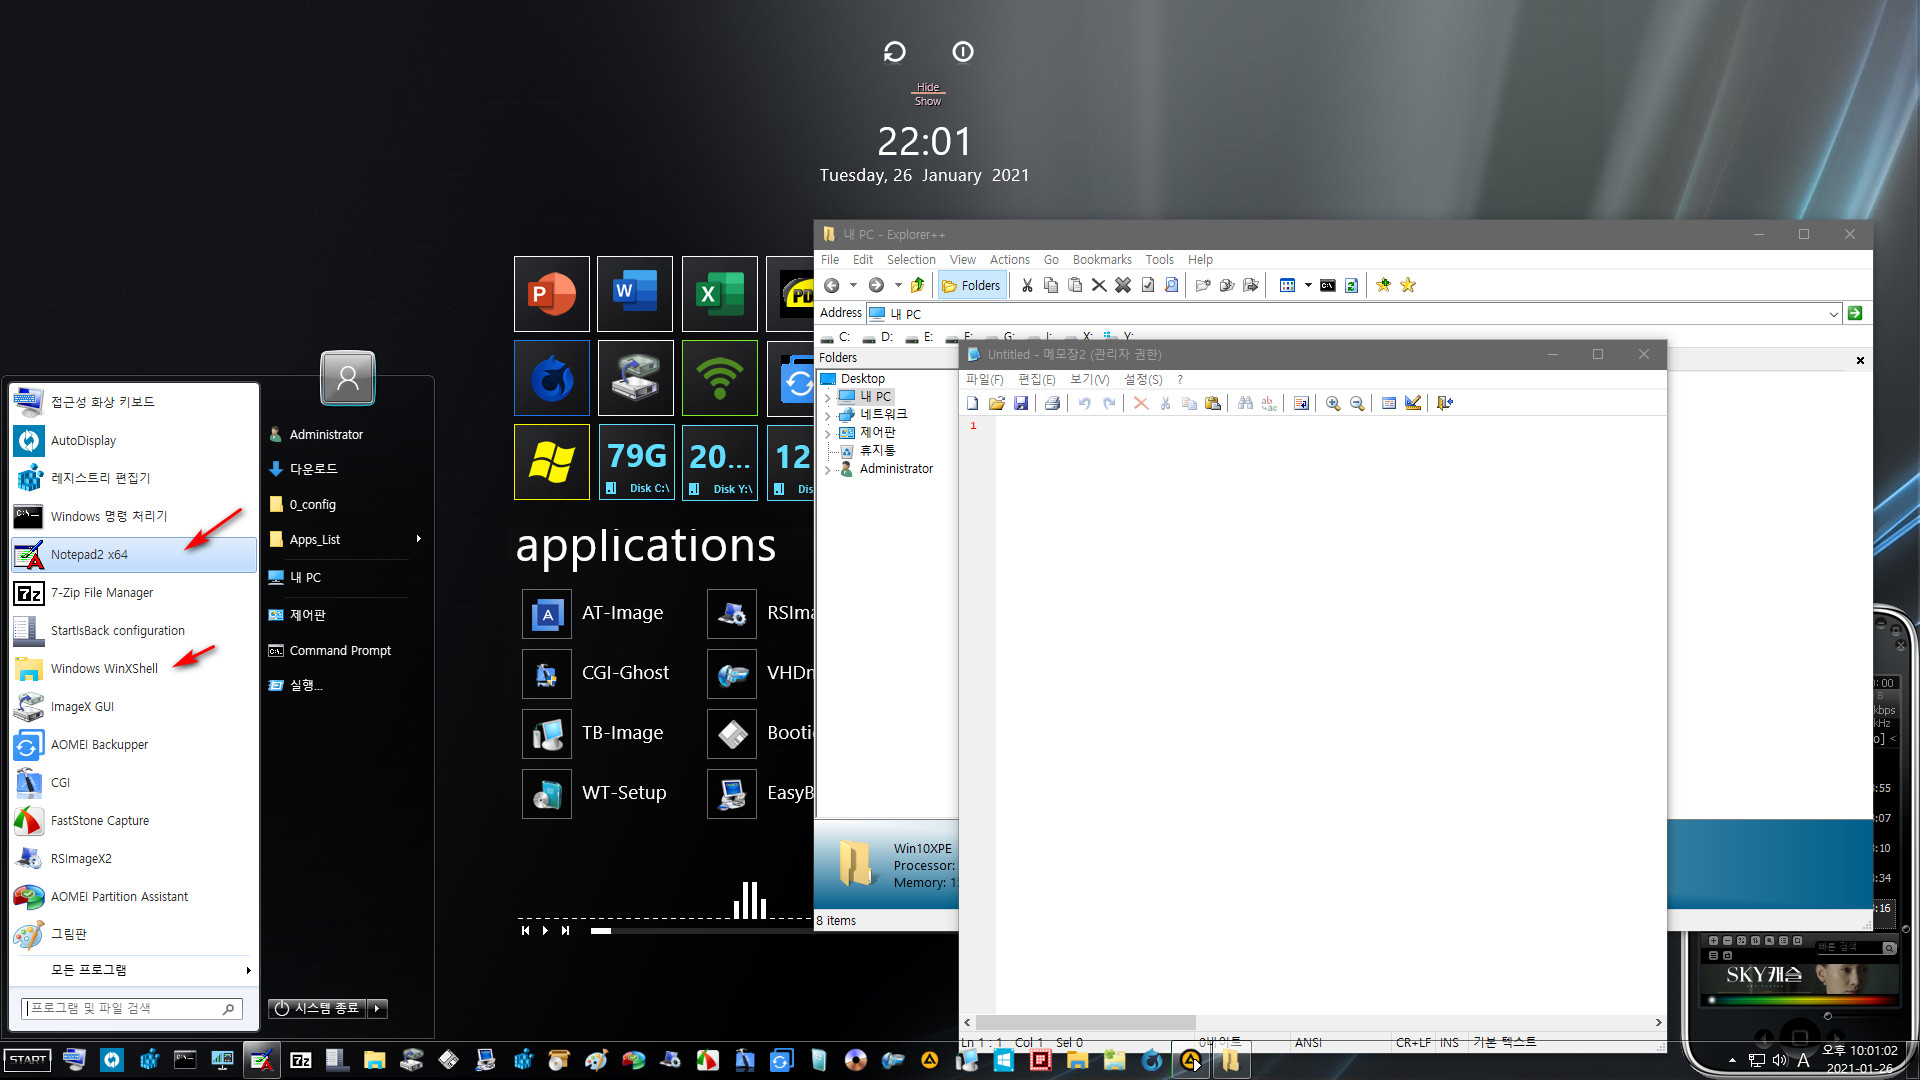Click the Save icon in Notepad2 toolbar
Screen dimensions: 1920x1080
tap(1021, 403)
